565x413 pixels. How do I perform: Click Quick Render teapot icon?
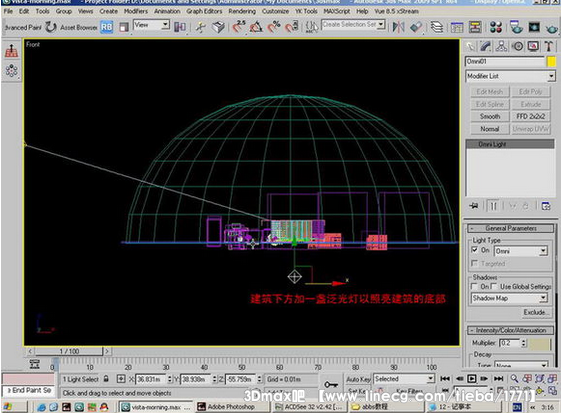click(551, 28)
